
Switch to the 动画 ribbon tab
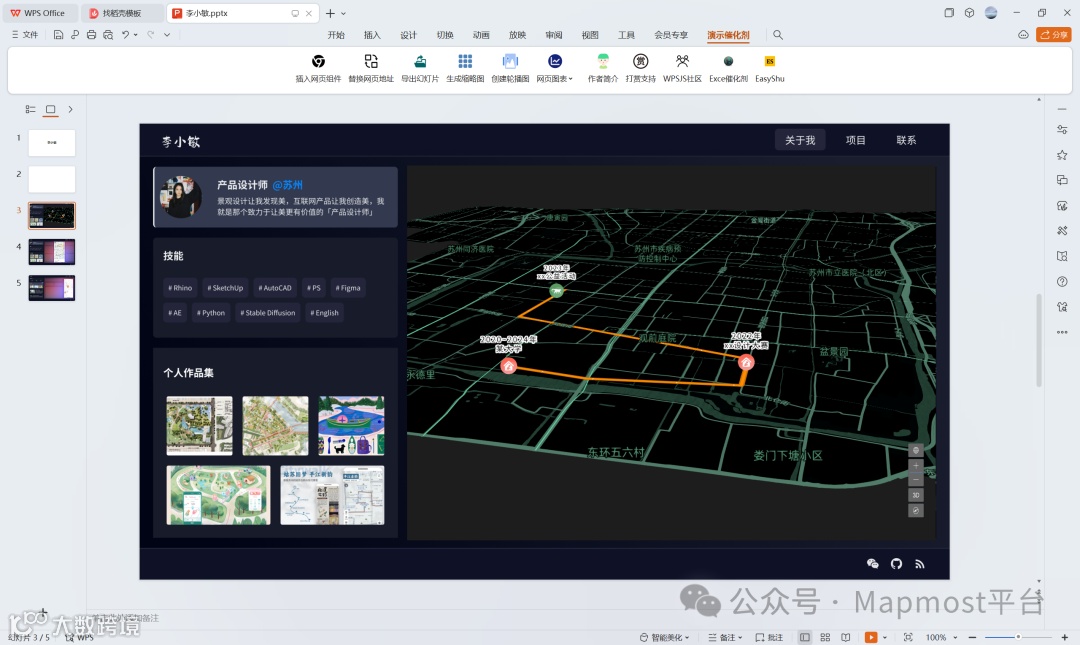[481, 35]
